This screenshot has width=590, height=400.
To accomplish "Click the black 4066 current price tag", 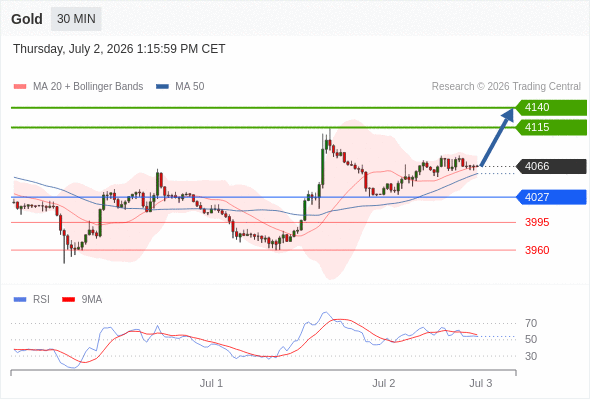I will pyautogui.click(x=551, y=166).
